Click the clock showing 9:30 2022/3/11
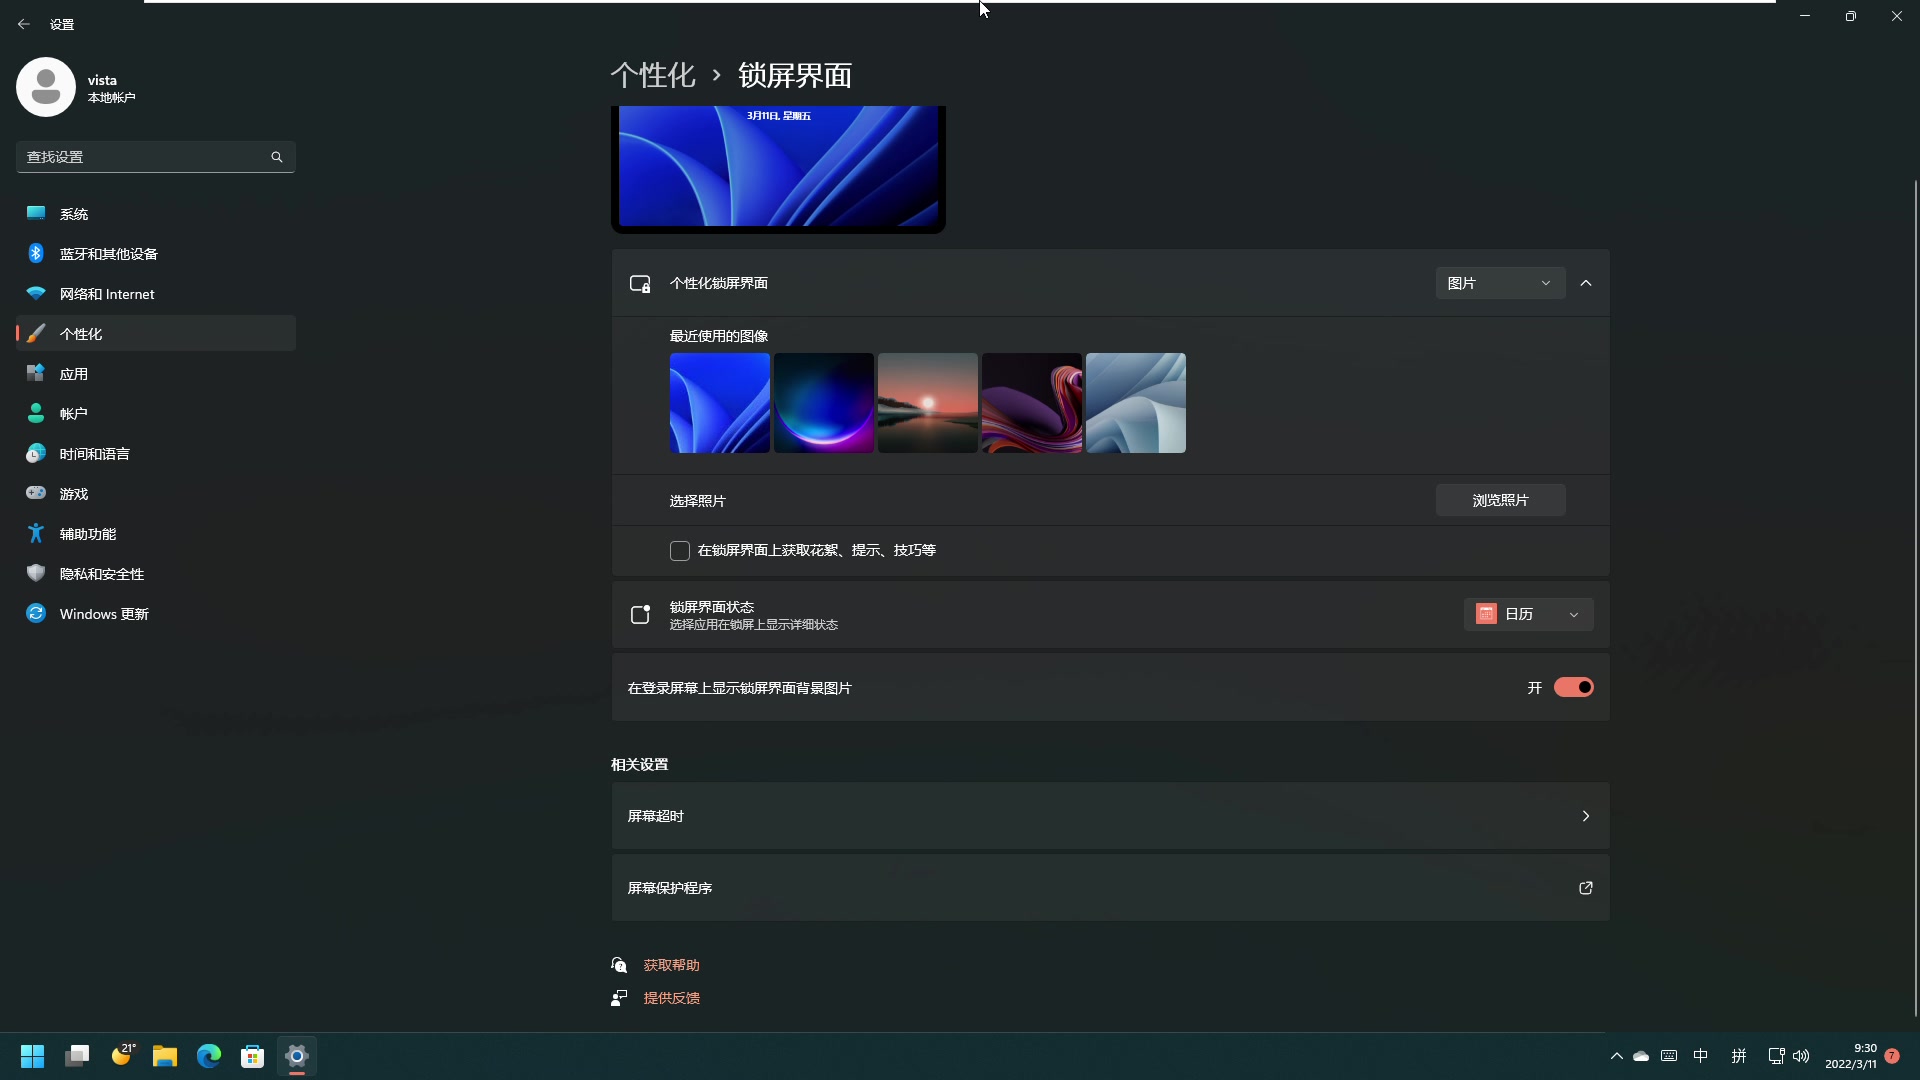 pos(1851,1056)
